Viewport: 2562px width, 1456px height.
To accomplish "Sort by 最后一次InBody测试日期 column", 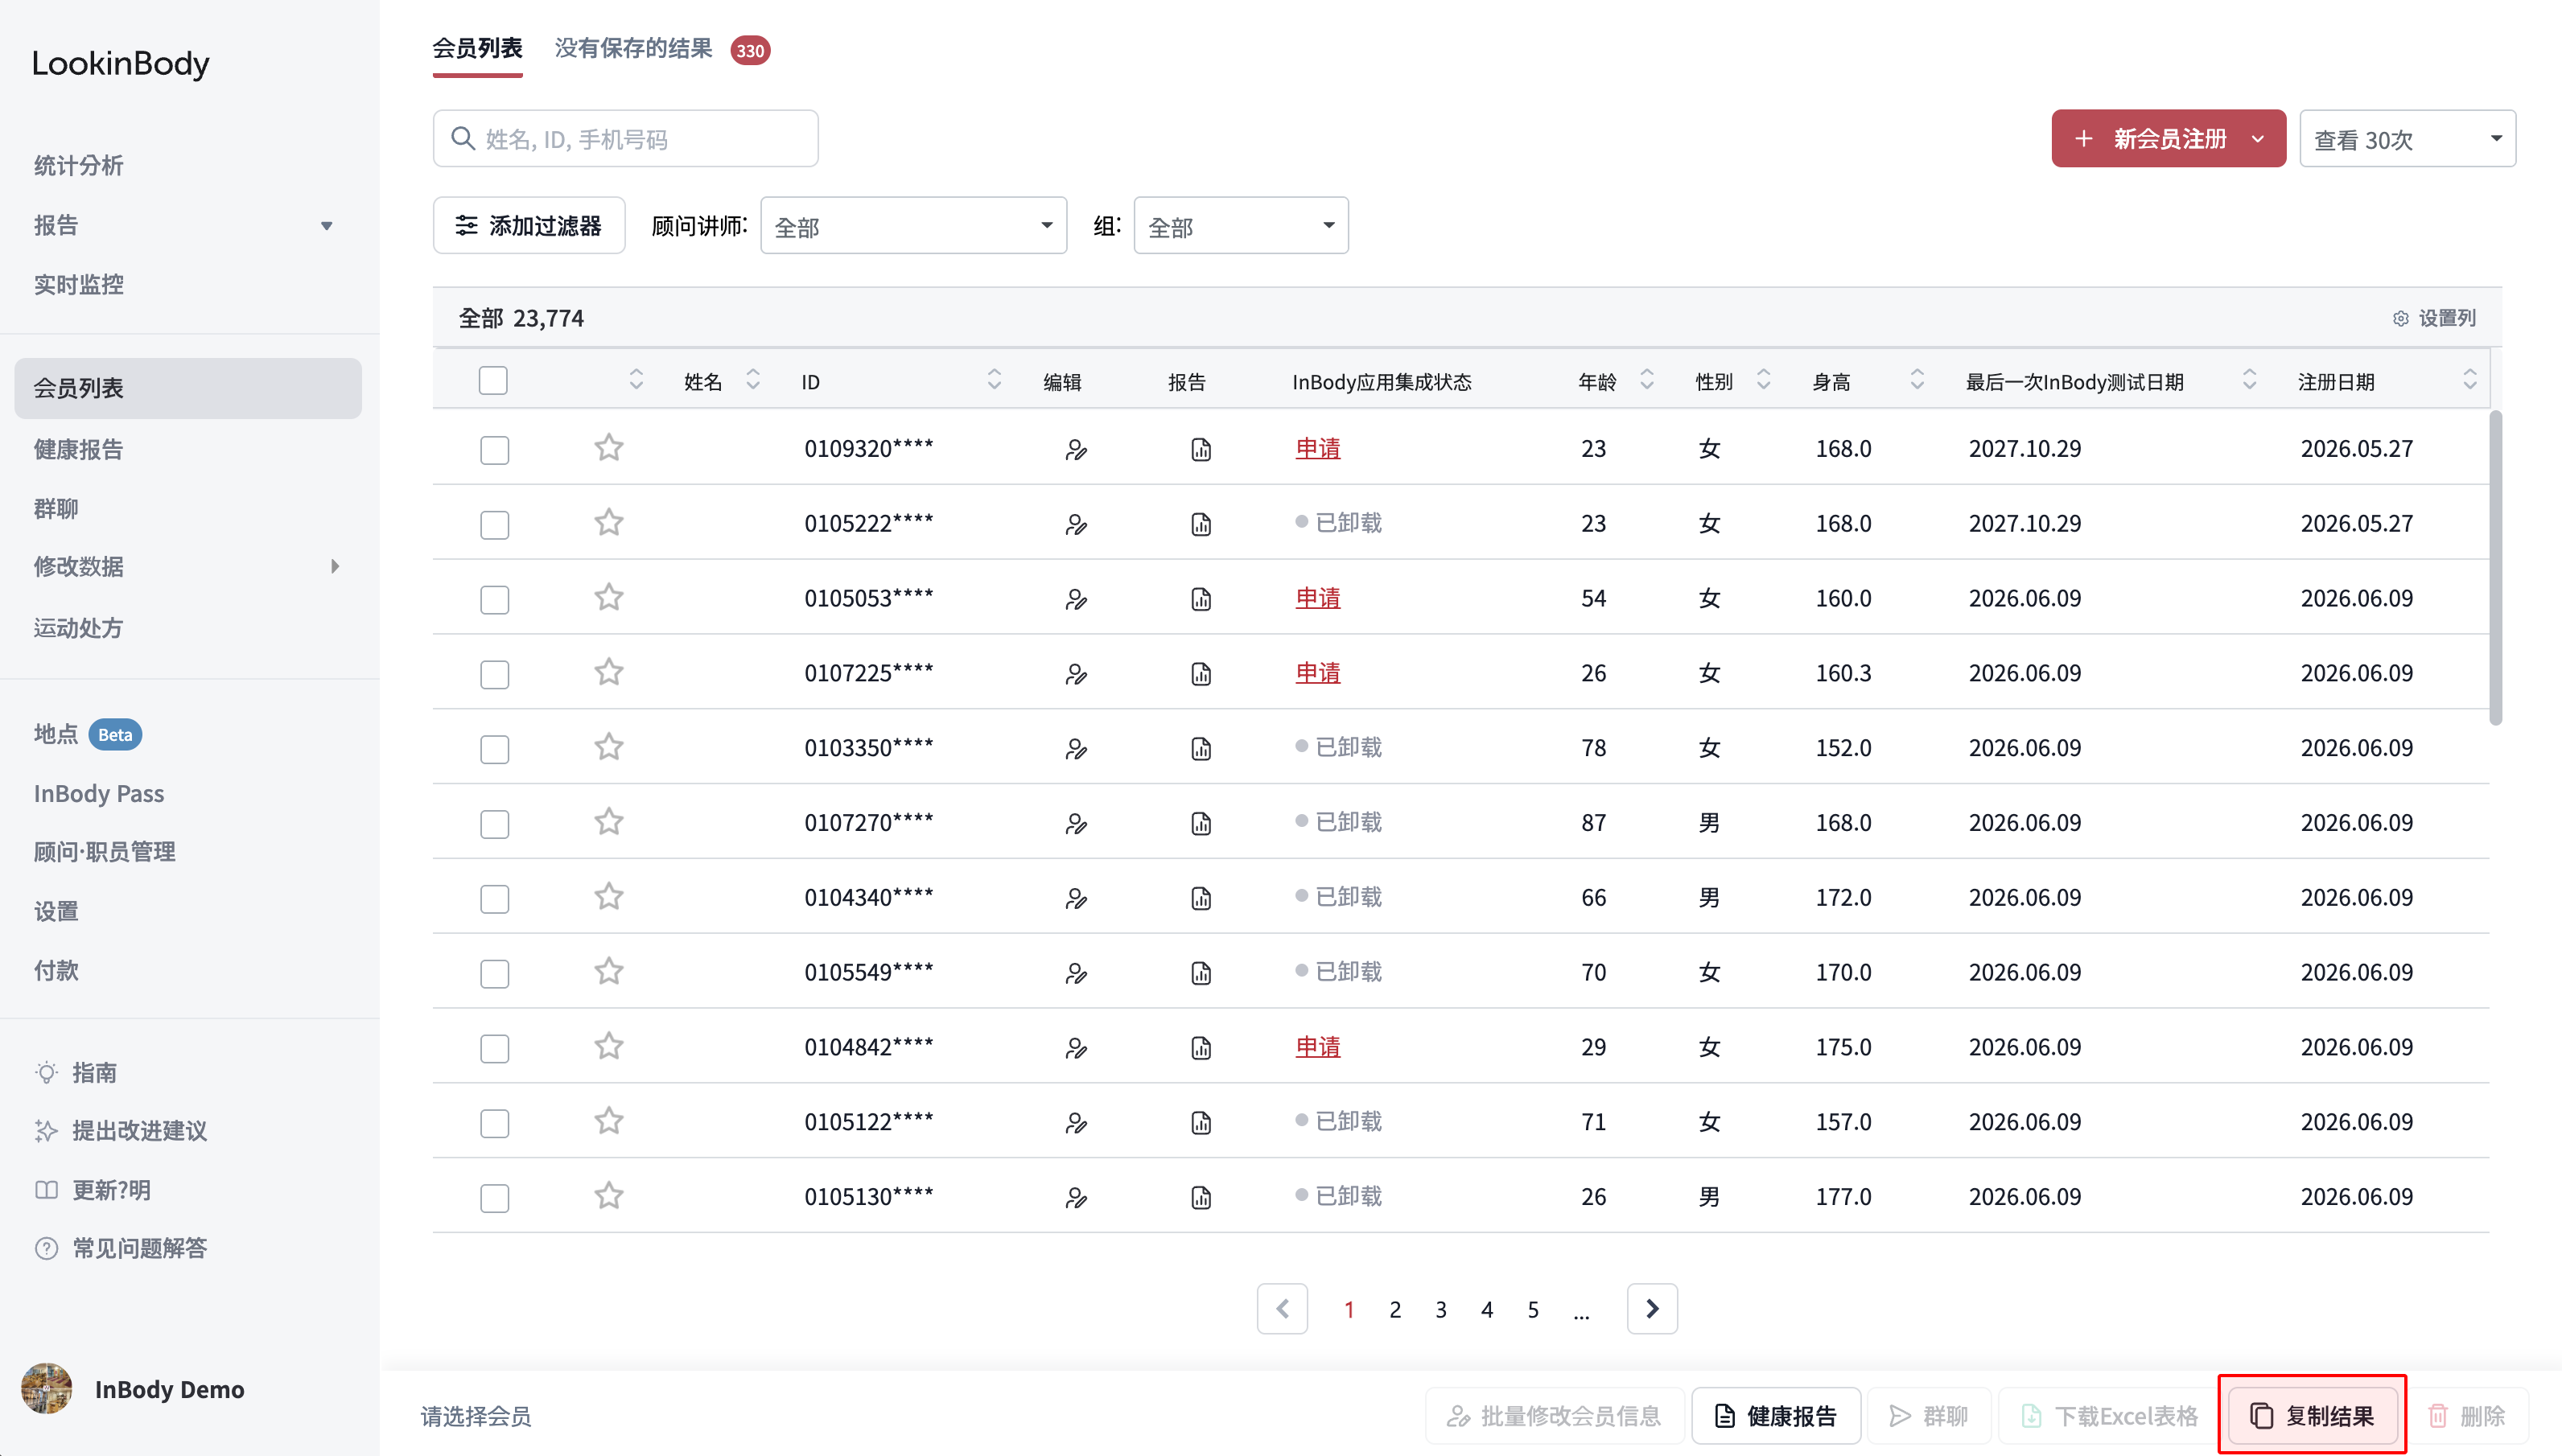I will click(x=2250, y=379).
